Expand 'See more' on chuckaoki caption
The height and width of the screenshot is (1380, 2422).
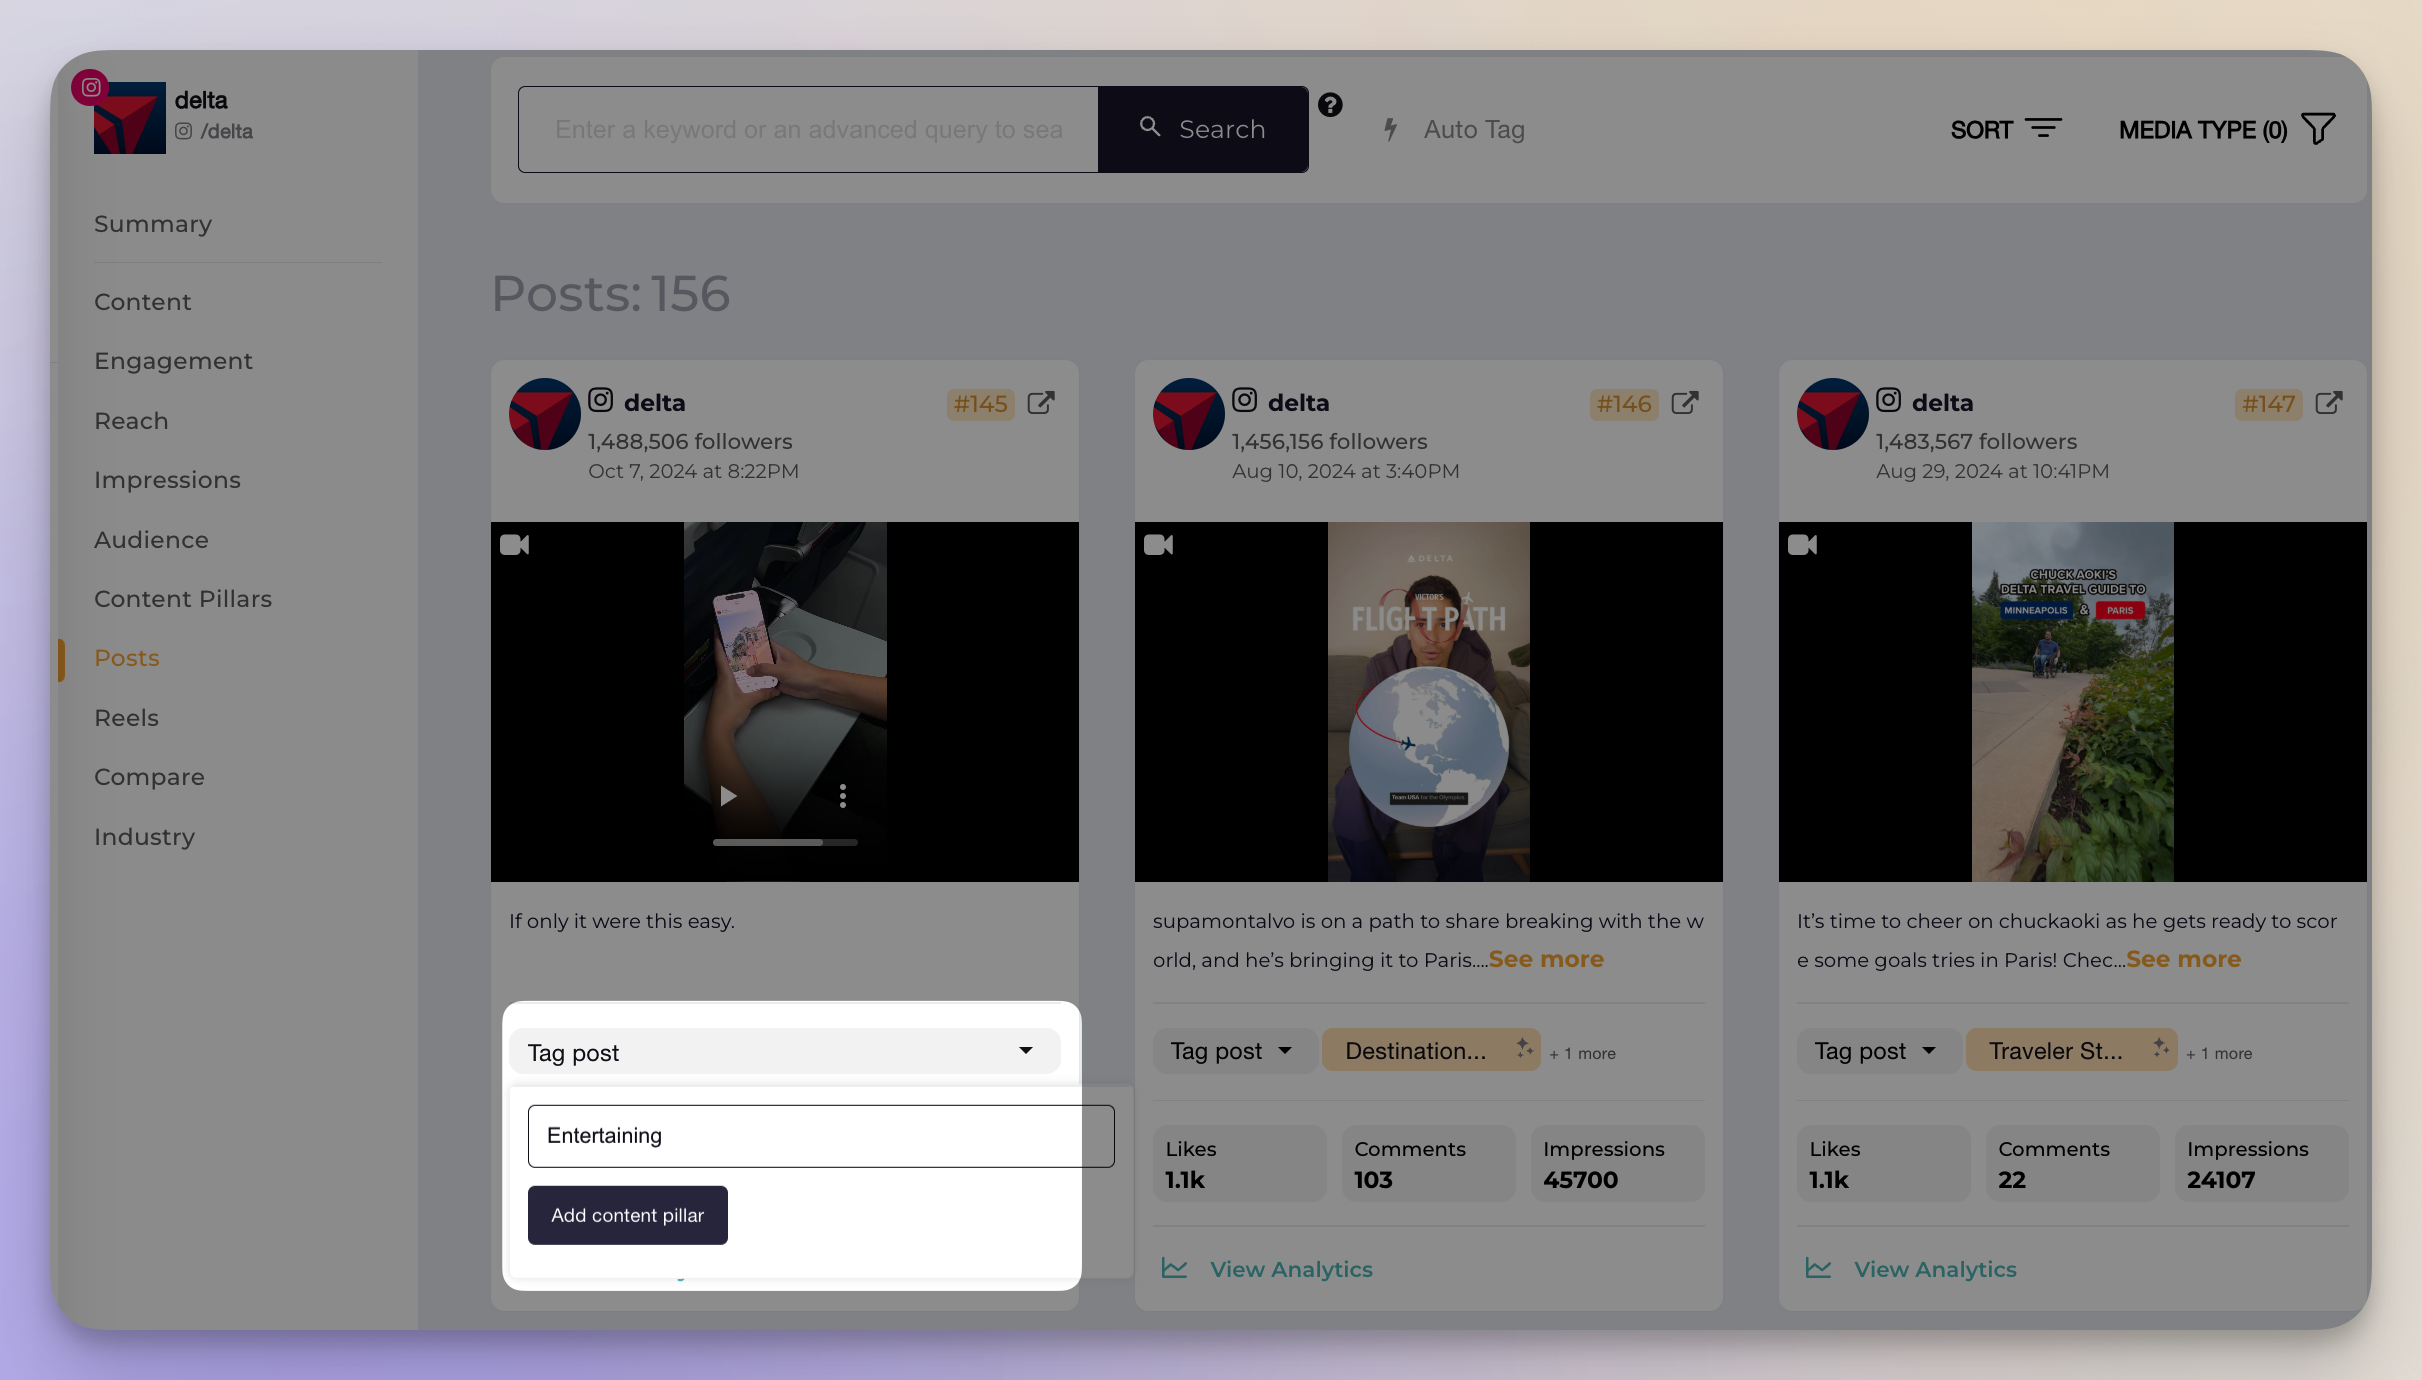(x=2184, y=959)
